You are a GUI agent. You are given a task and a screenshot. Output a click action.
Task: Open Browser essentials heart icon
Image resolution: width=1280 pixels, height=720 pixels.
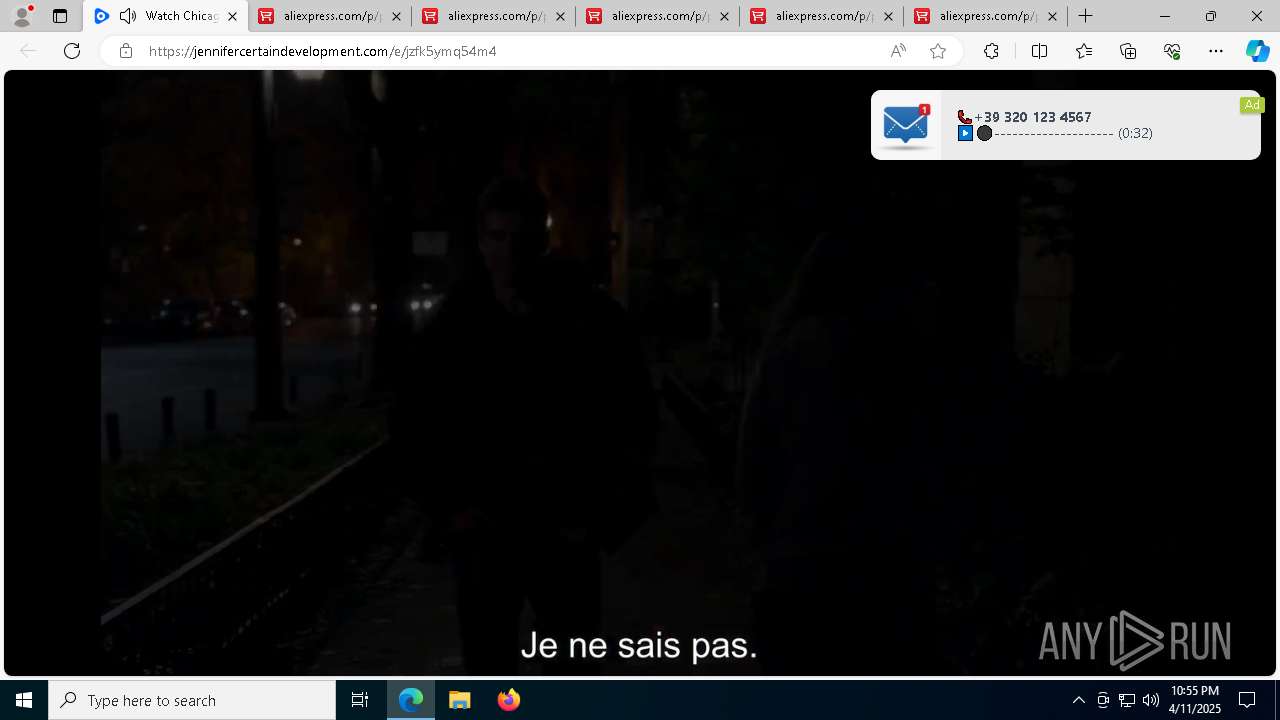1172,51
